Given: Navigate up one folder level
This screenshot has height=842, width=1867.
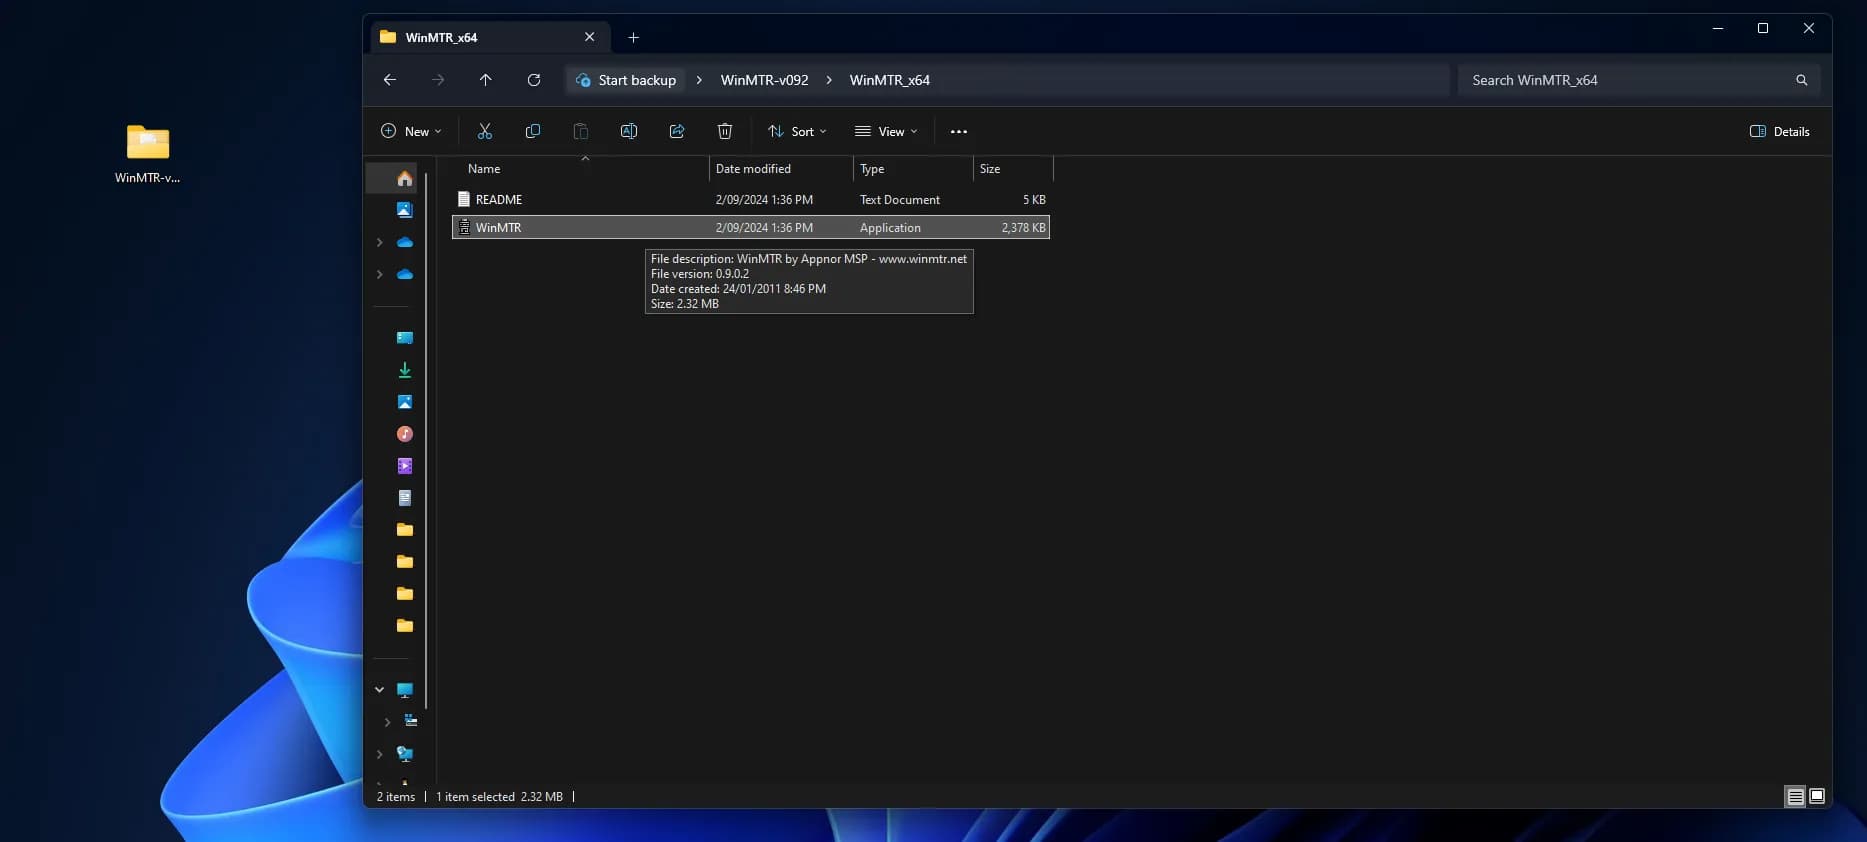Looking at the screenshot, I should tap(486, 80).
